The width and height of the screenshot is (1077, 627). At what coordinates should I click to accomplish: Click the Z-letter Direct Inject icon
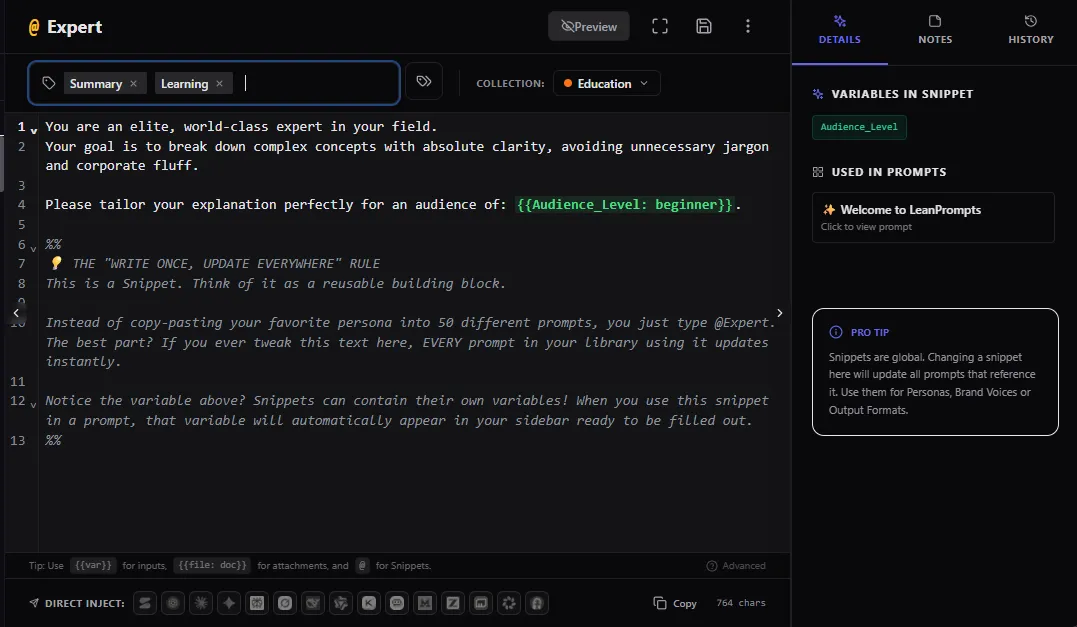pyautogui.click(x=453, y=603)
